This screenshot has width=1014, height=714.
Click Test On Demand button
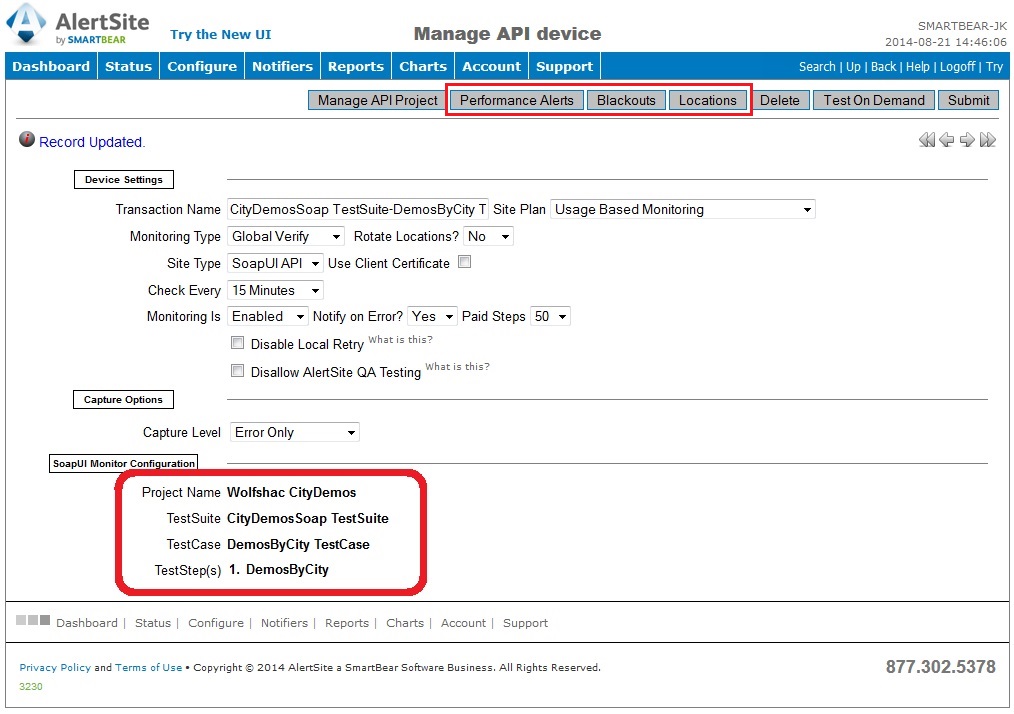pyautogui.click(x=874, y=100)
